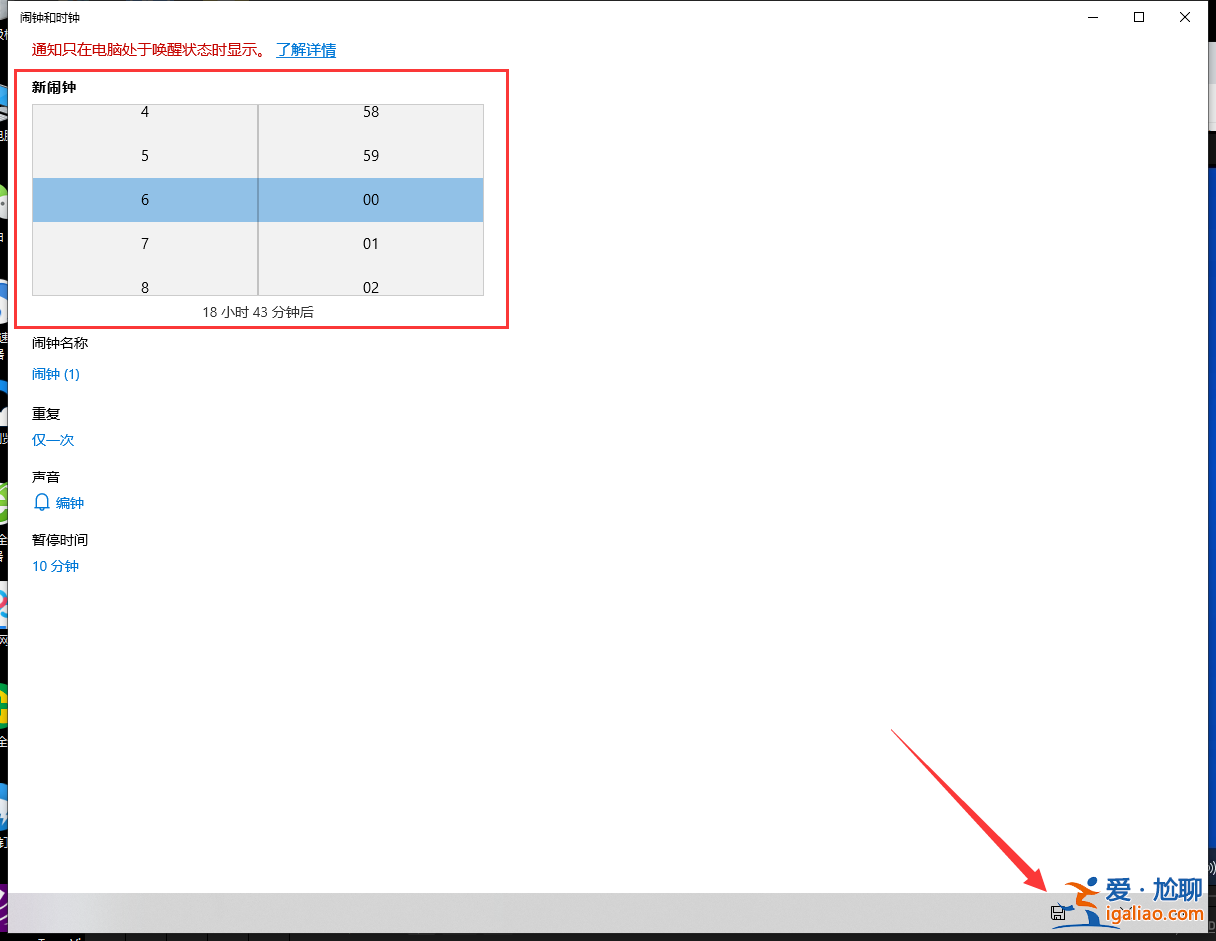Select hour 7 in the hour column
The image size is (1216, 941).
tap(144, 243)
